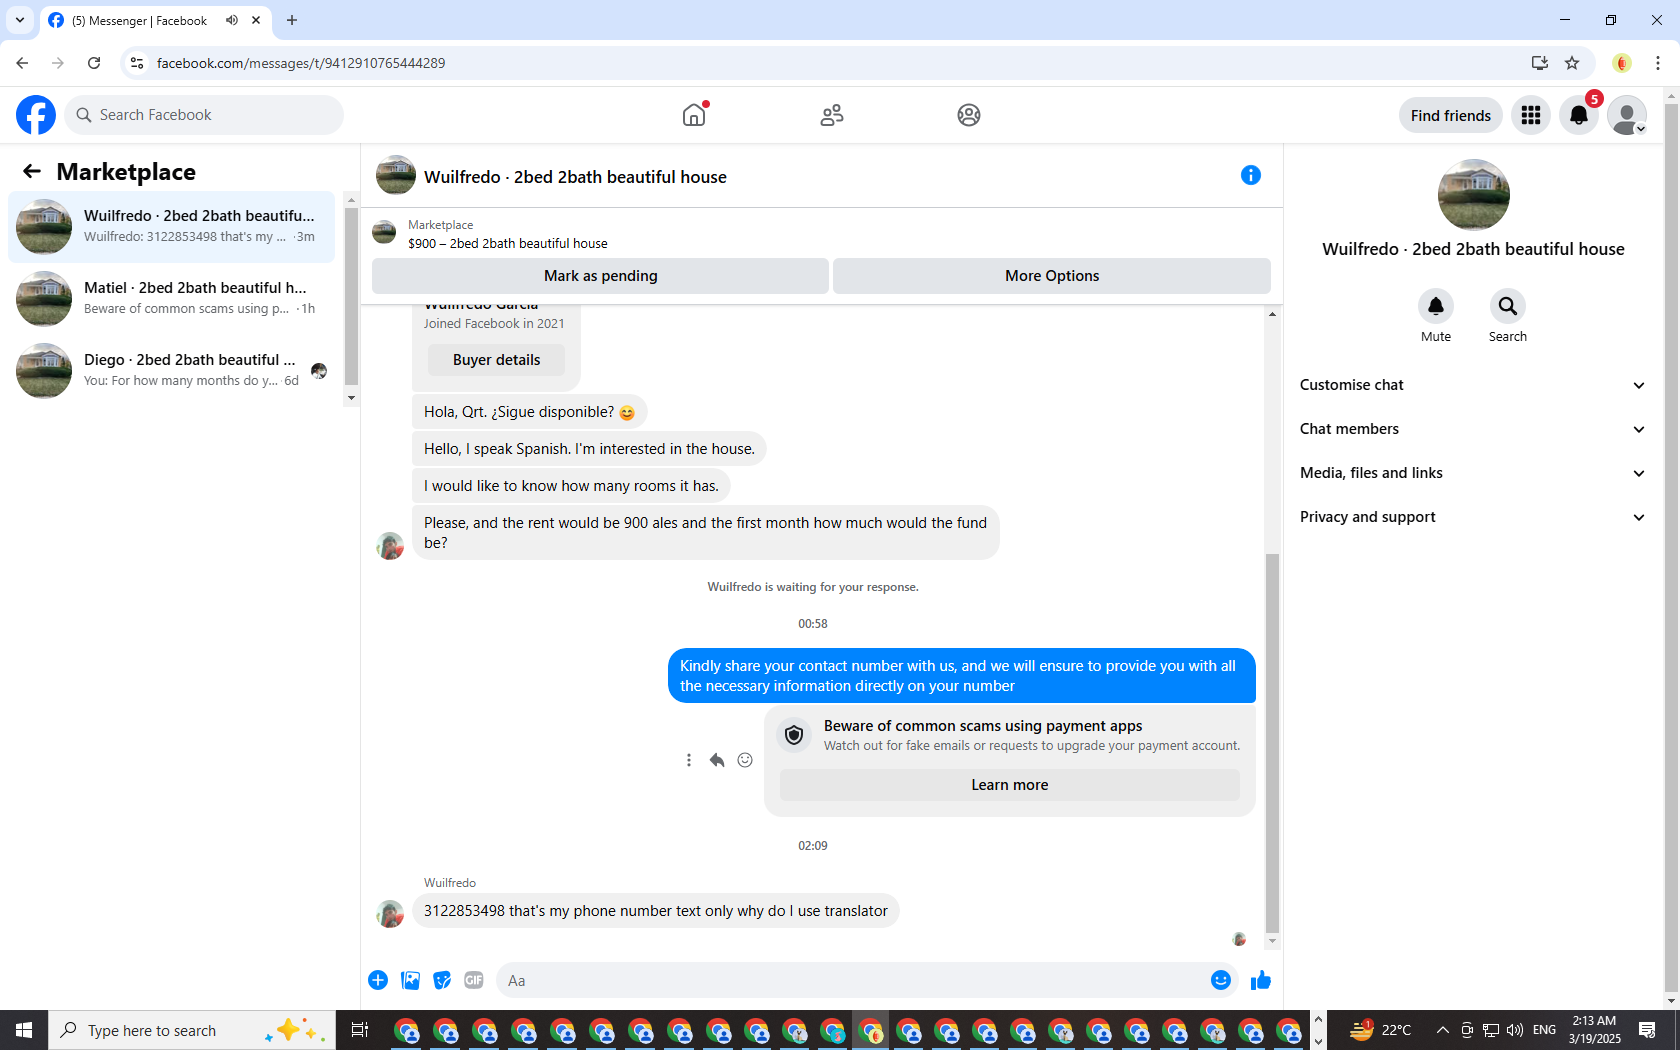Click the Windows taskbar search box
This screenshot has height=1050, width=1680.
(x=192, y=1030)
